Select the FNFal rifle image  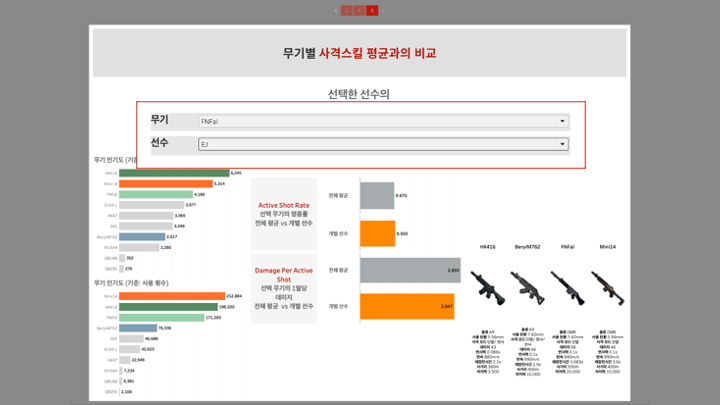coord(568,288)
